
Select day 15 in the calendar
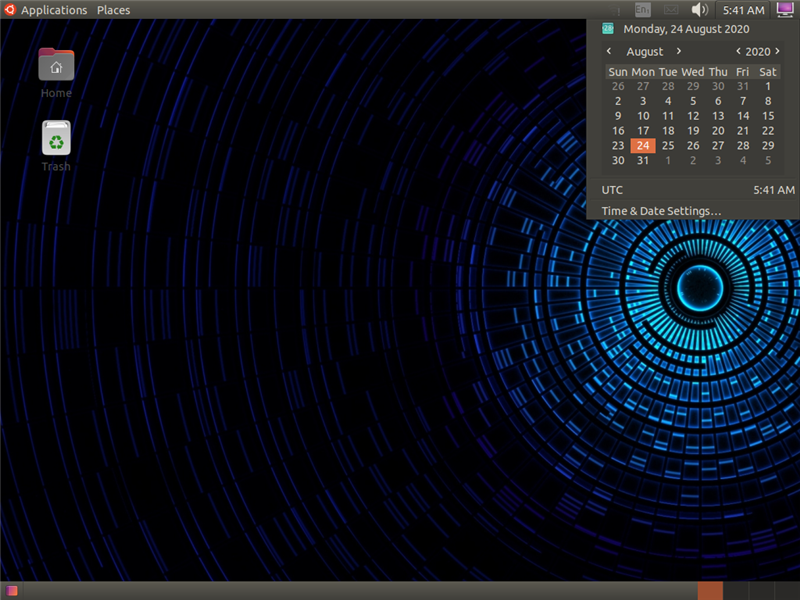pos(768,116)
